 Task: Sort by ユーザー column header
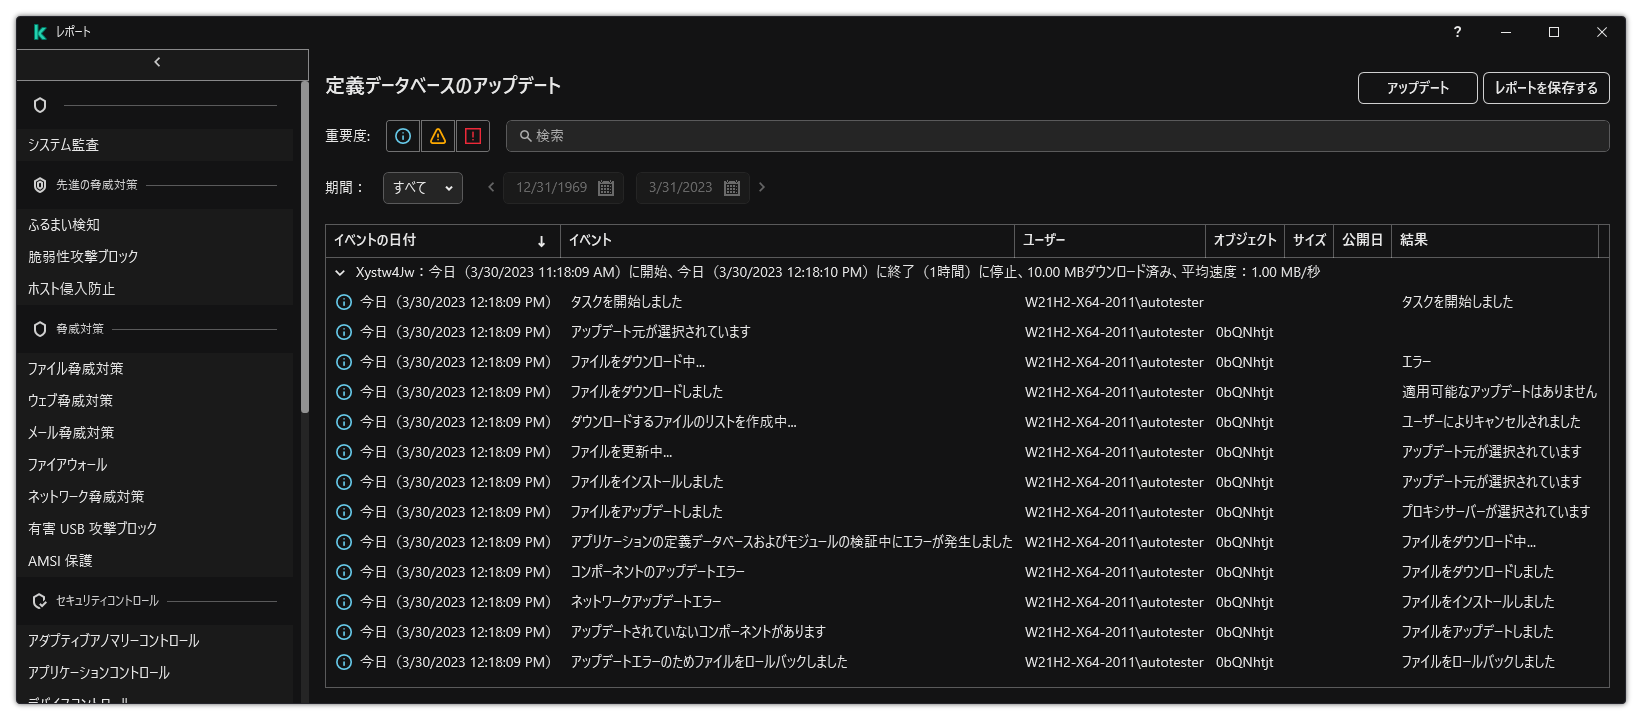pos(1110,241)
